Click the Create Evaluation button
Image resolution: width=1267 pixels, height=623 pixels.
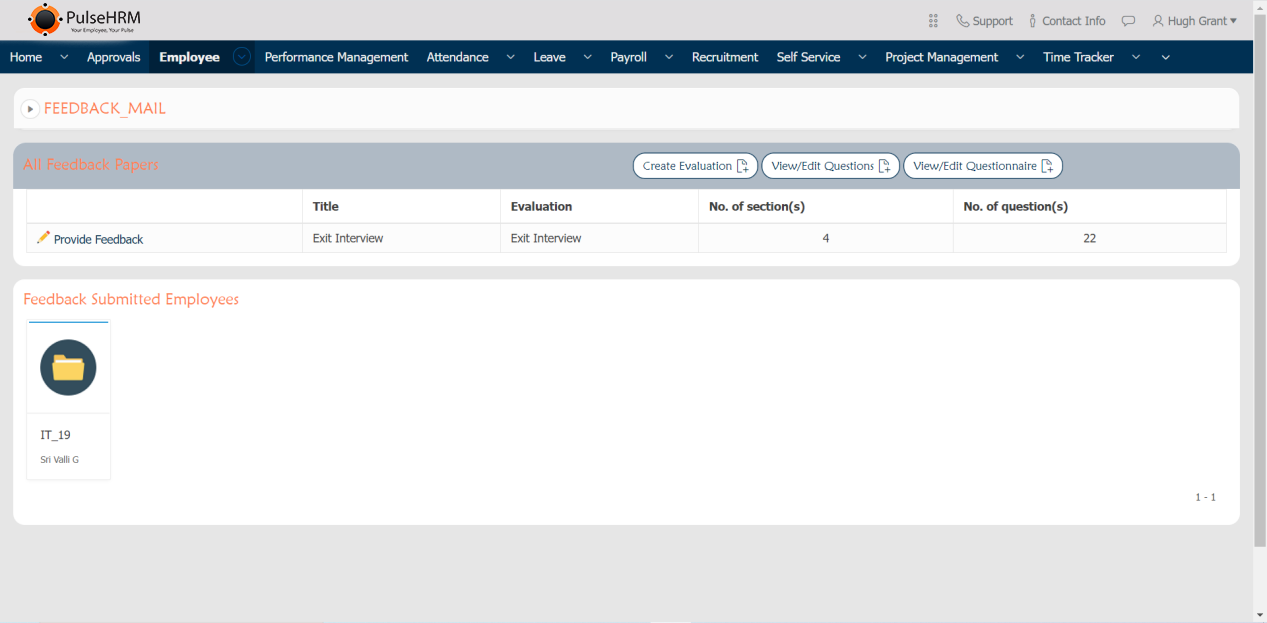pyautogui.click(x=695, y=166)
